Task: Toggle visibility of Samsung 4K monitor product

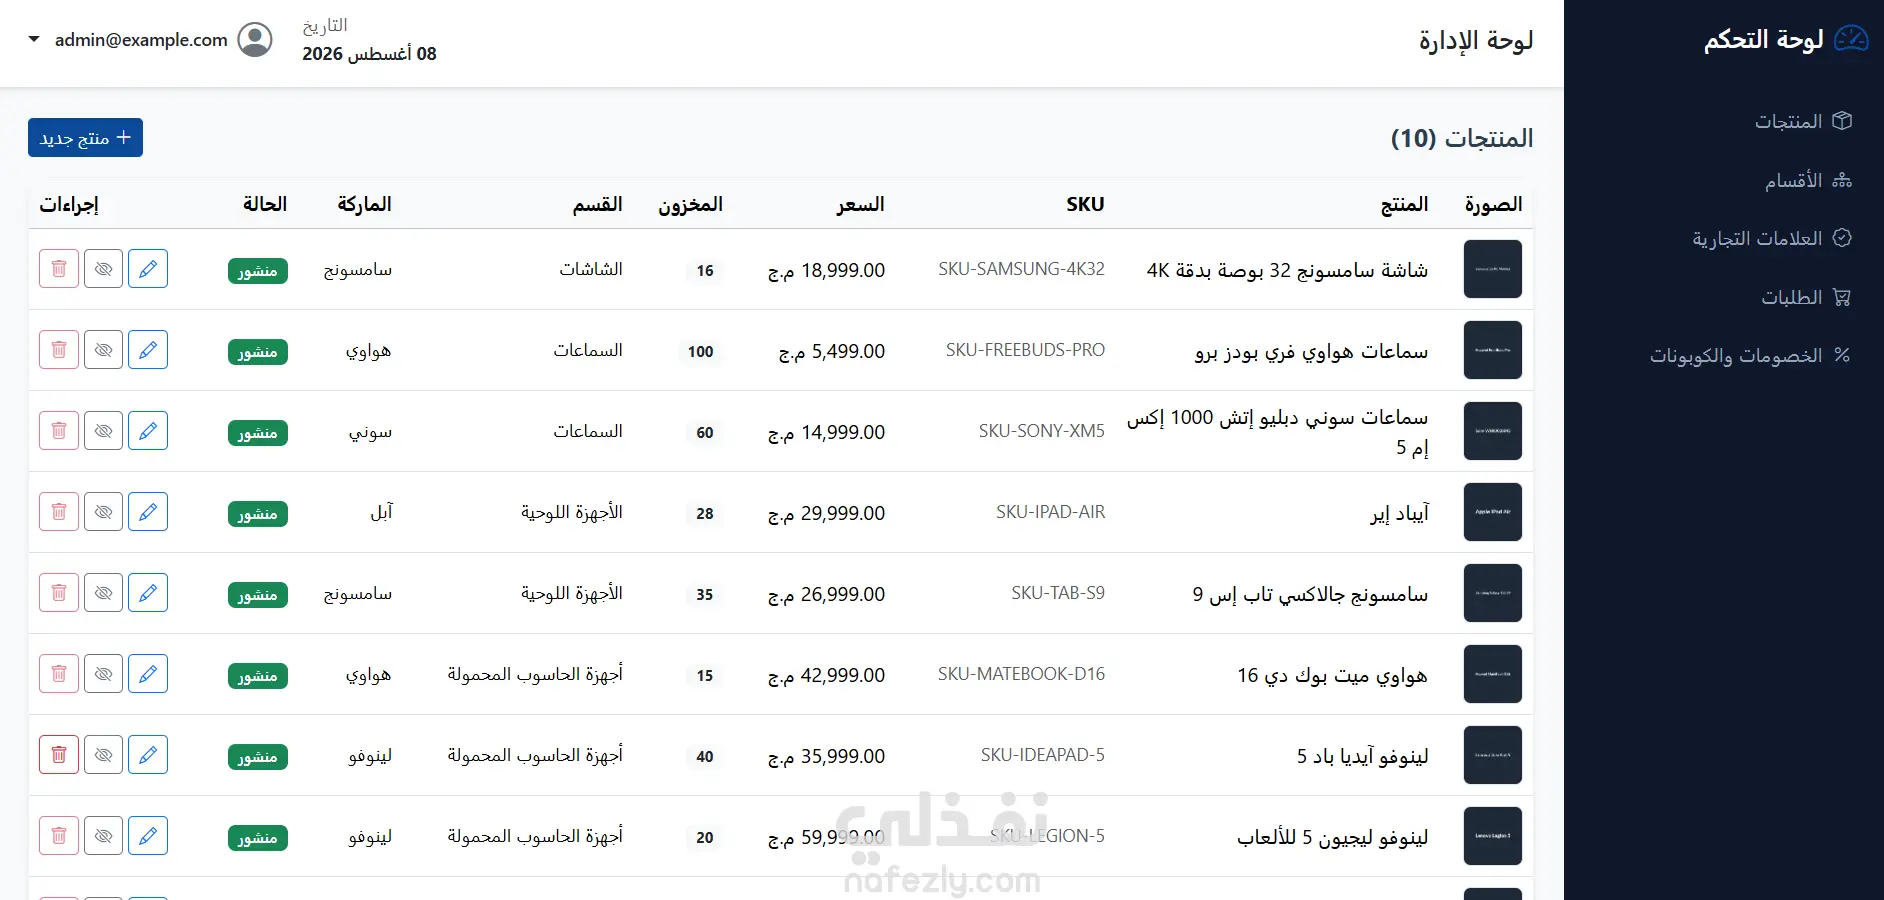Action: coord(104,269)
